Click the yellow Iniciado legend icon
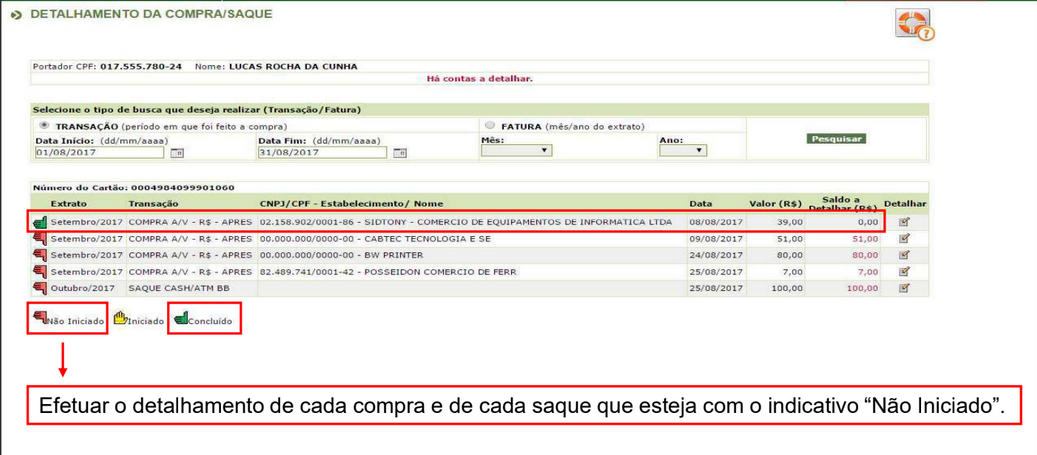 click(x=120, y=319)
